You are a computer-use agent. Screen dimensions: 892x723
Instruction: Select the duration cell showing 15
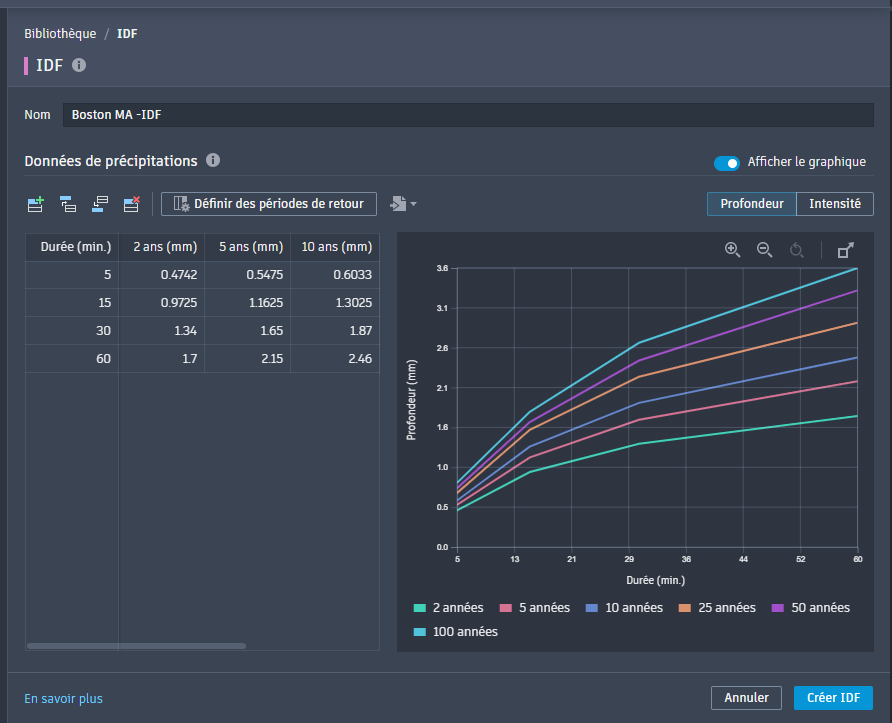72,303
